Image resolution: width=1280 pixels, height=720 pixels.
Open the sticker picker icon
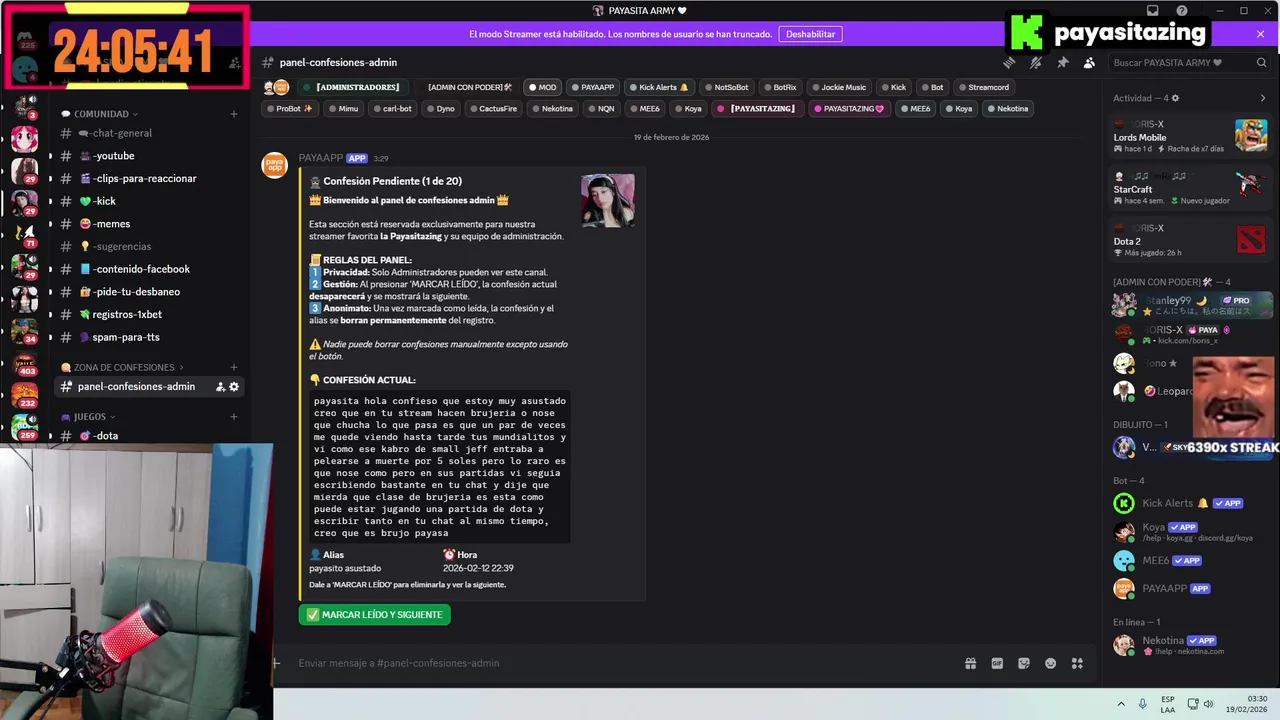coord(1024,663)
